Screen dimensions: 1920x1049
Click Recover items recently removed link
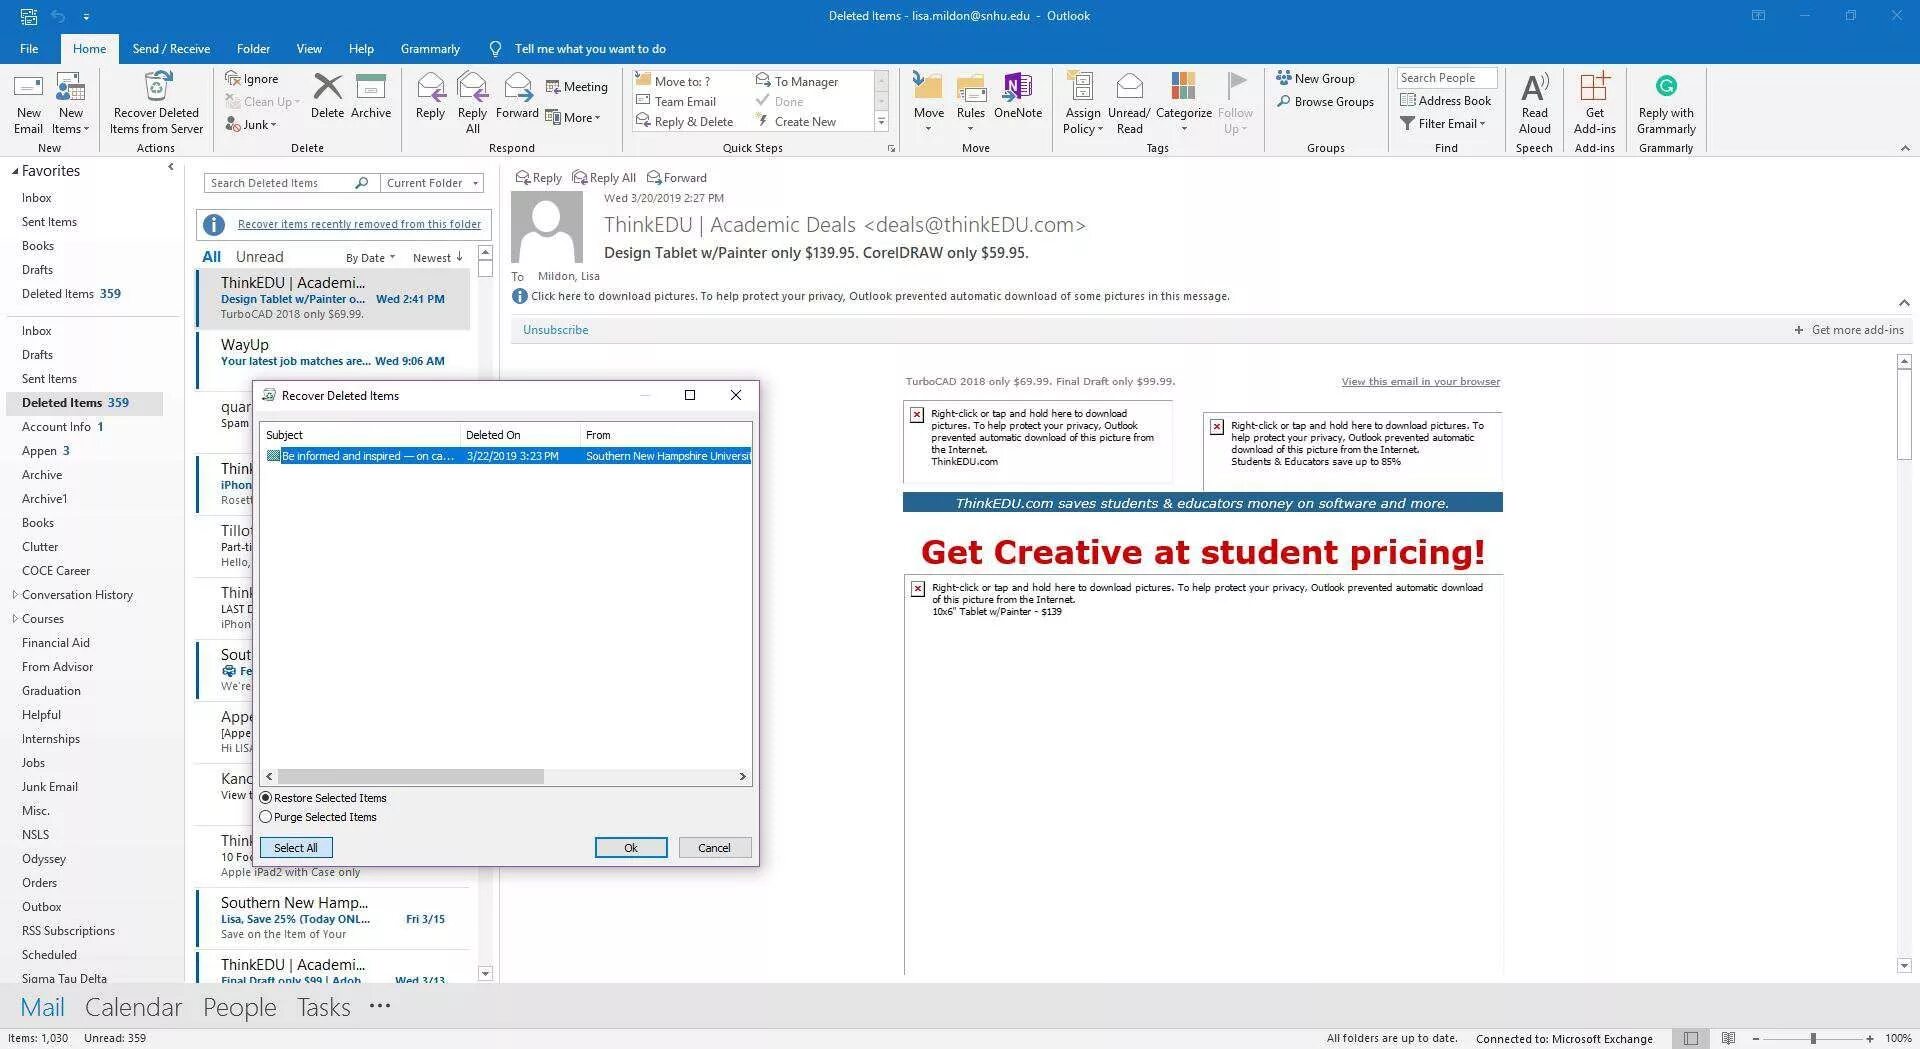click(359, 224)
